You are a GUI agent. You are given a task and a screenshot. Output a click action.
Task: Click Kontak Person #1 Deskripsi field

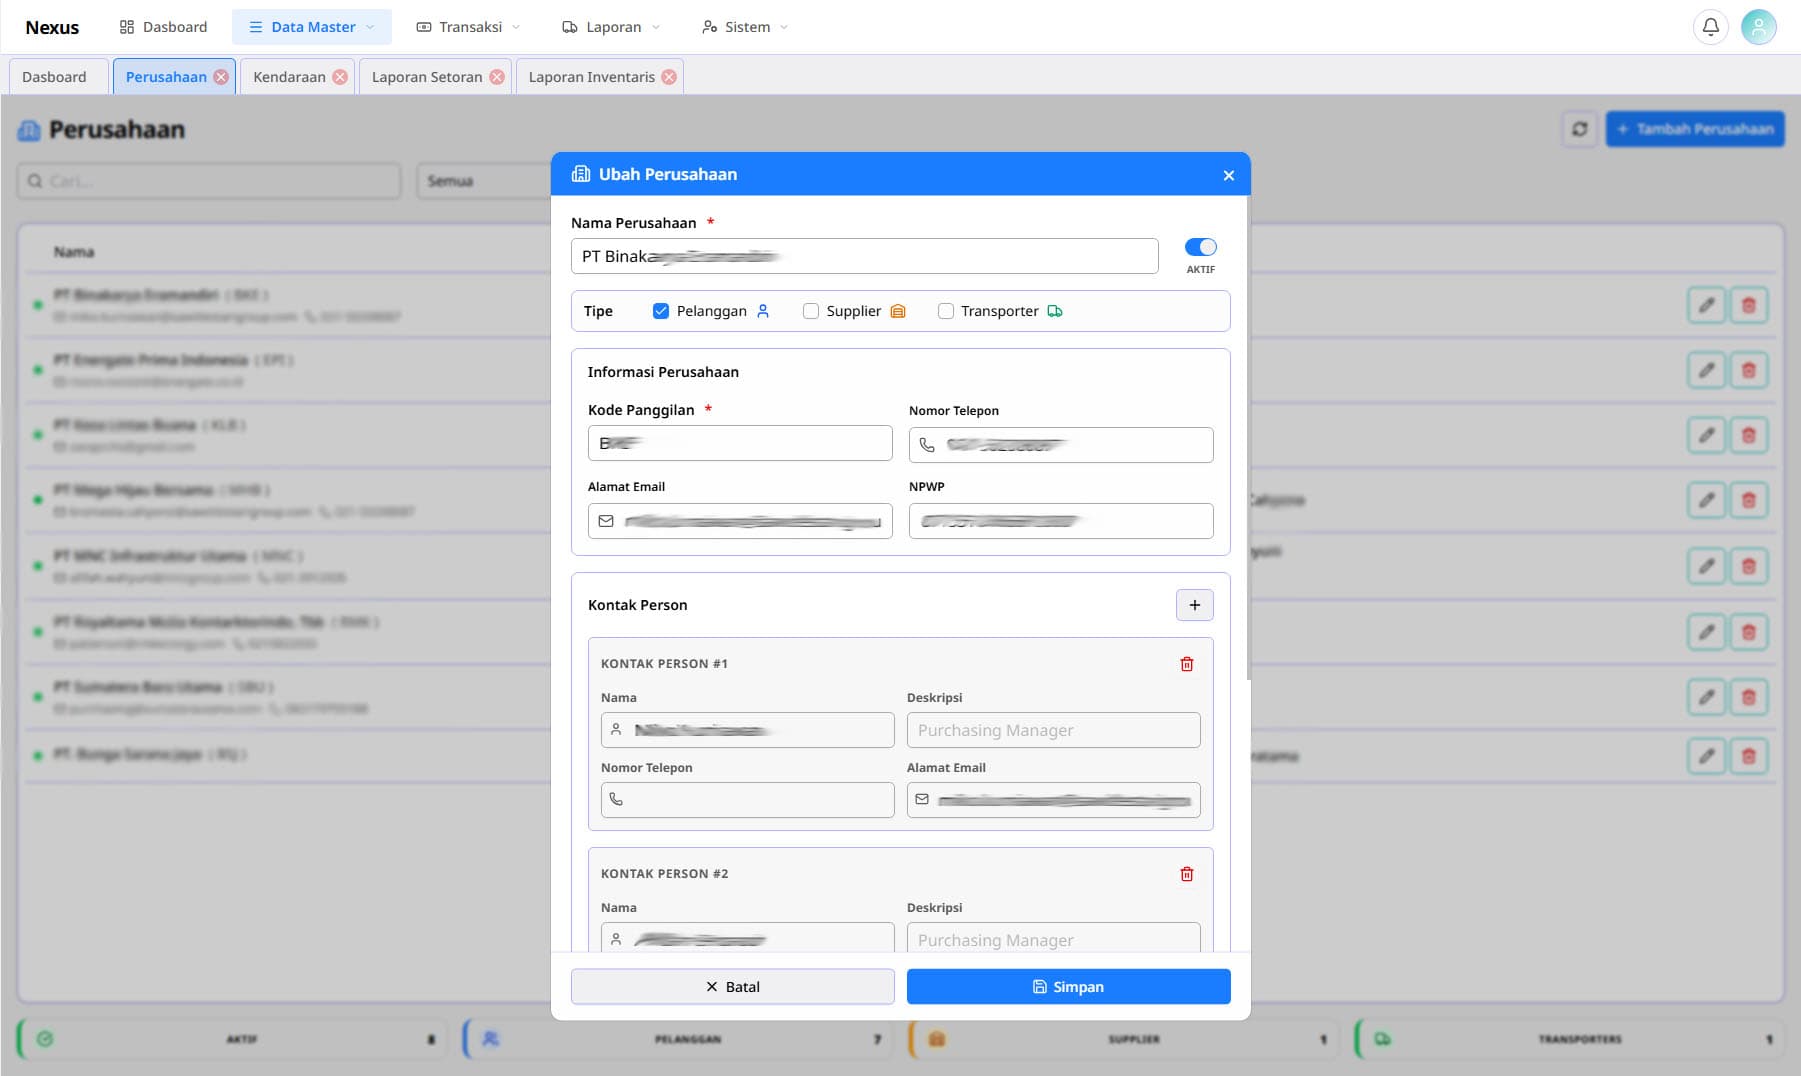tap(1053, 730)
